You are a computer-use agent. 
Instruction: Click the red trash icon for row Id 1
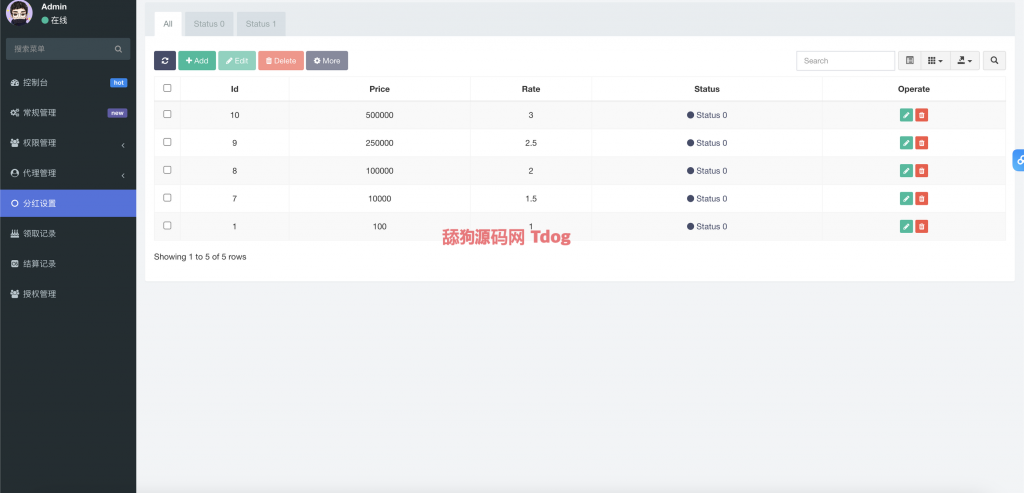point(922,227)
